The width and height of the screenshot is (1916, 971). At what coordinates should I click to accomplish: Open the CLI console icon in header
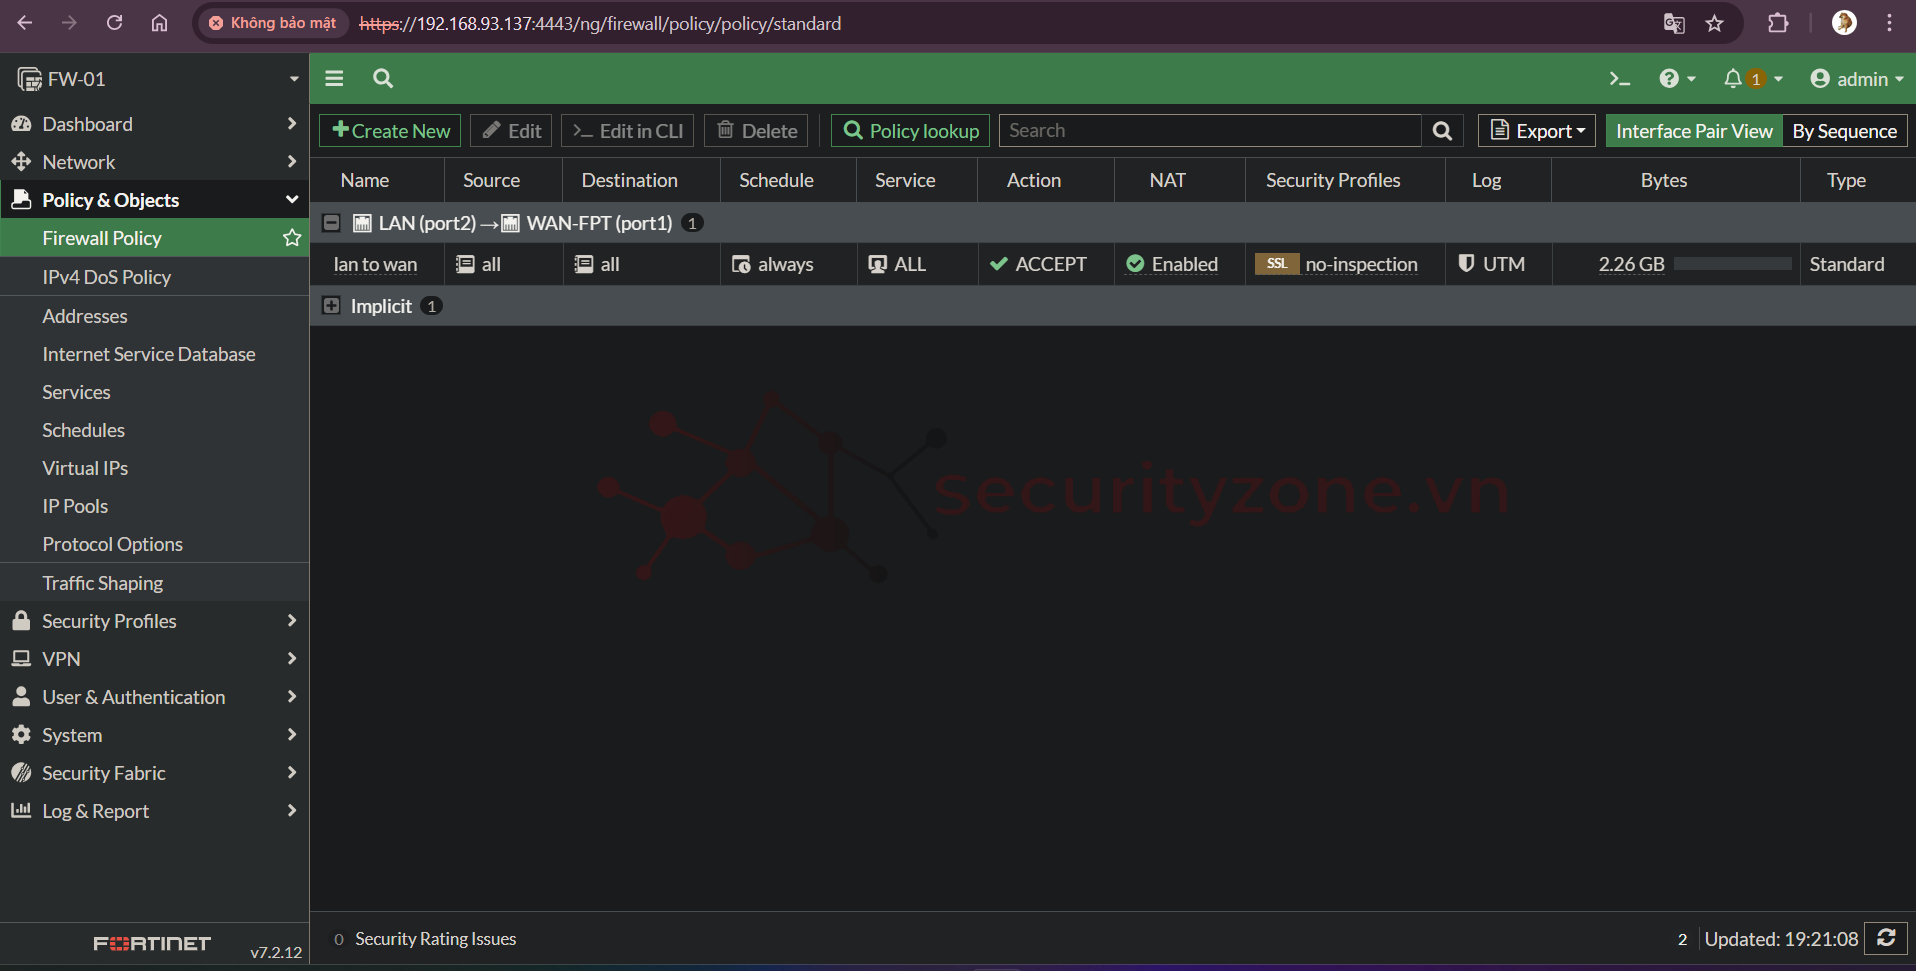(1619, 79)
